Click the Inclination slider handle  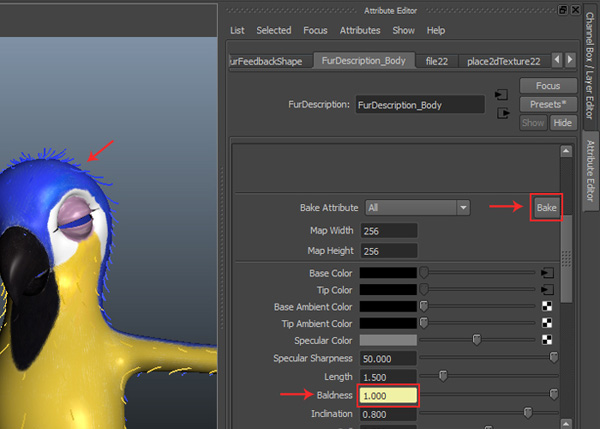coord(528,413)
